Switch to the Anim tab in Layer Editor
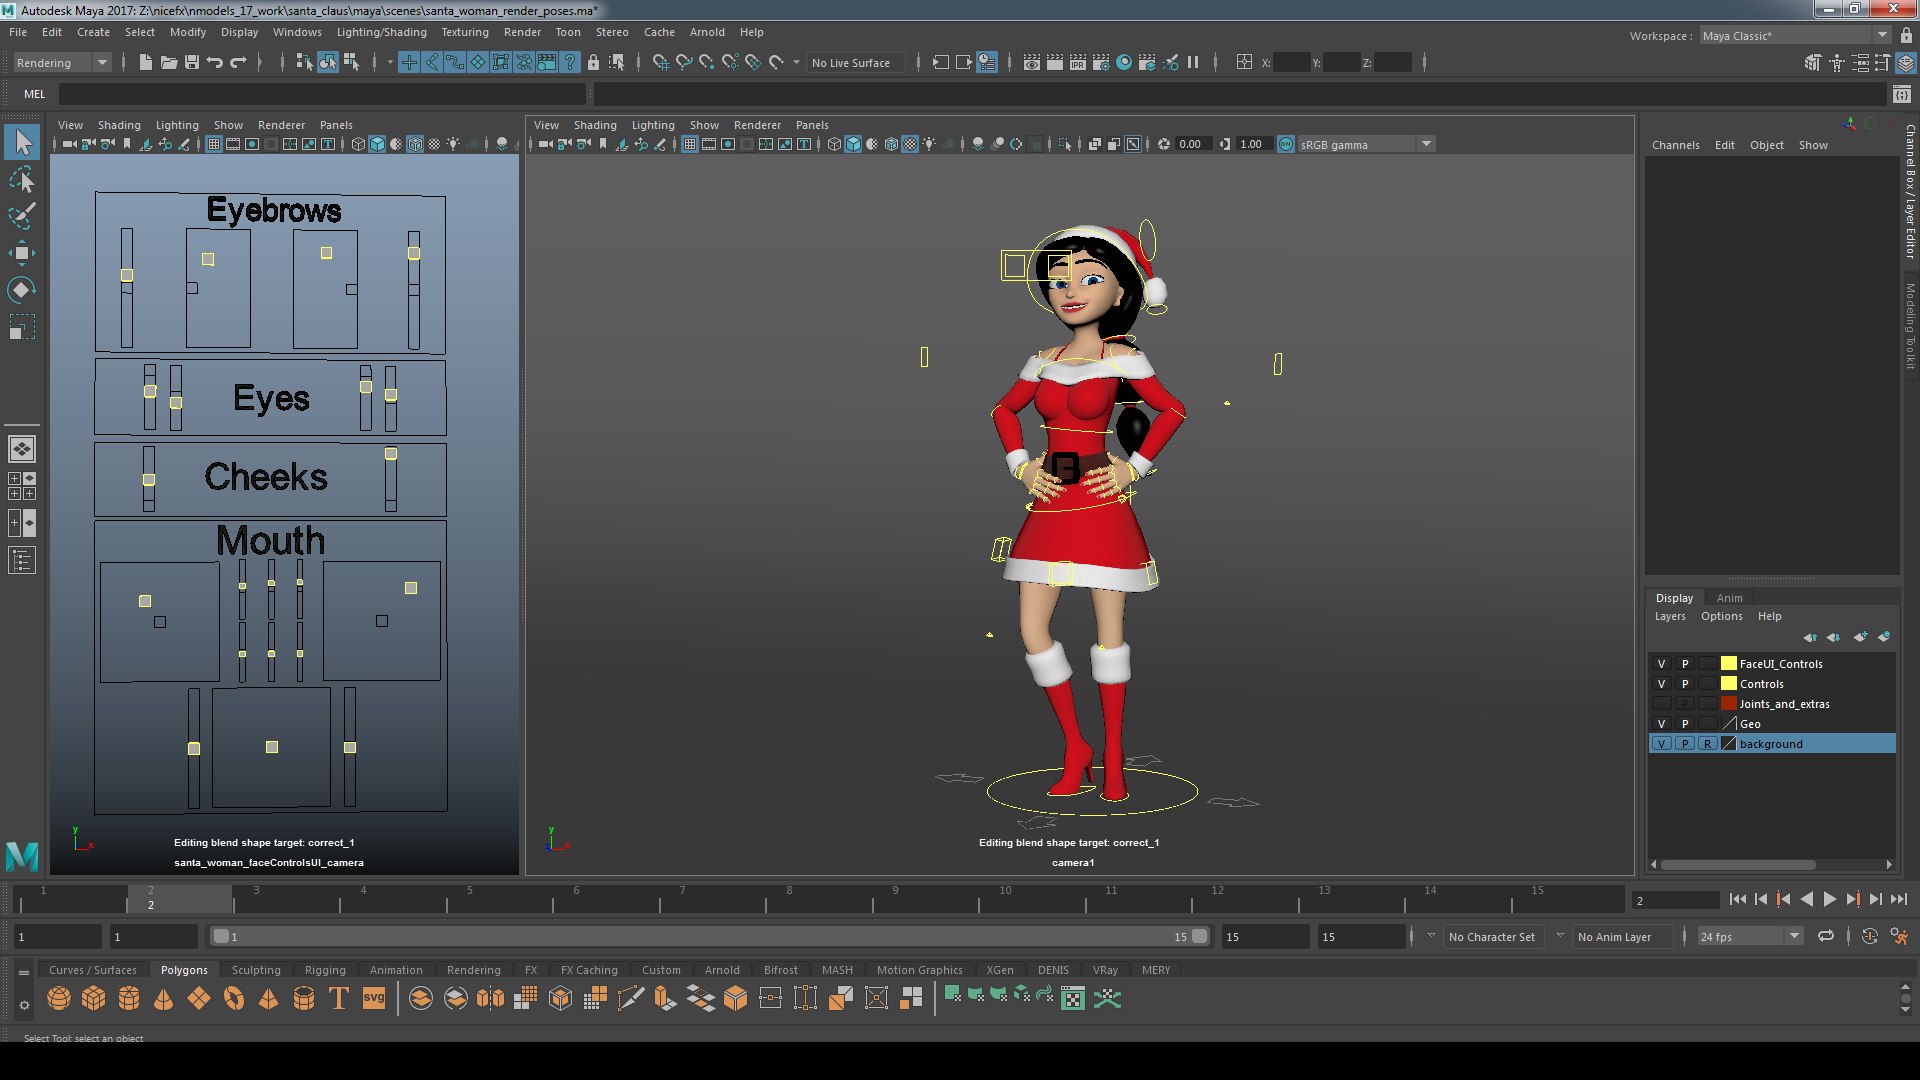1920x1080 pixels. (x=1729, y=598)
